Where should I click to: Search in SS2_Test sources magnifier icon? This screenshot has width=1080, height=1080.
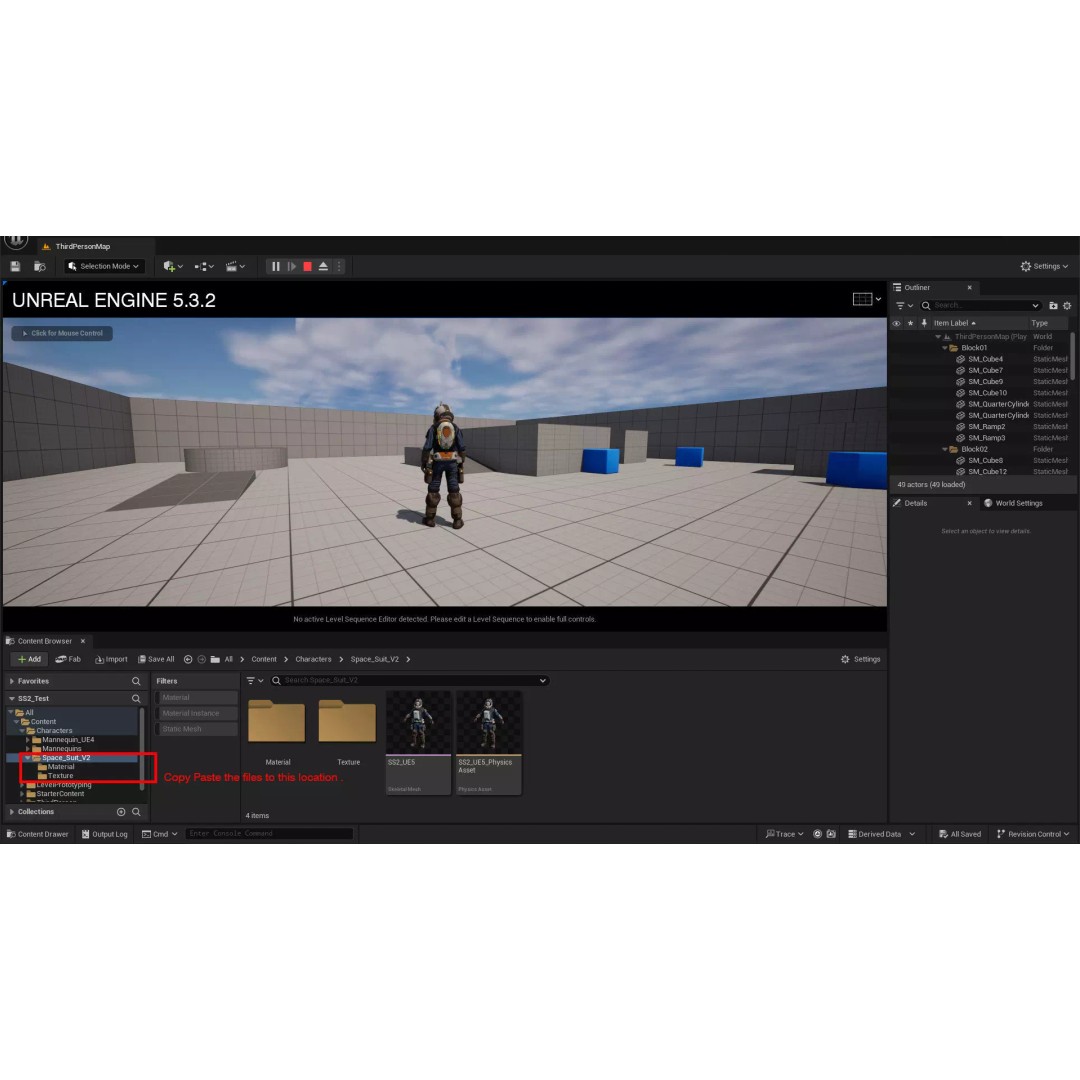click(x=136, y=698)
